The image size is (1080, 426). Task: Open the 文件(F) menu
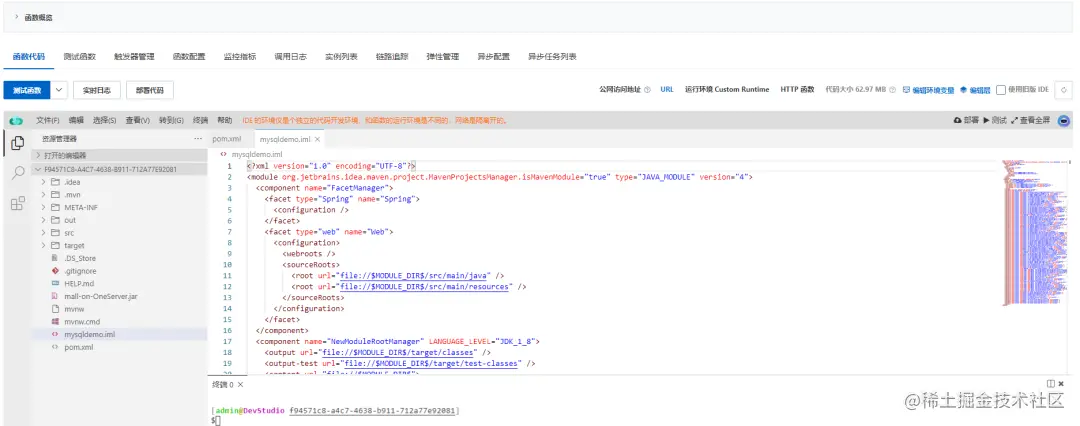pos(48,120)
